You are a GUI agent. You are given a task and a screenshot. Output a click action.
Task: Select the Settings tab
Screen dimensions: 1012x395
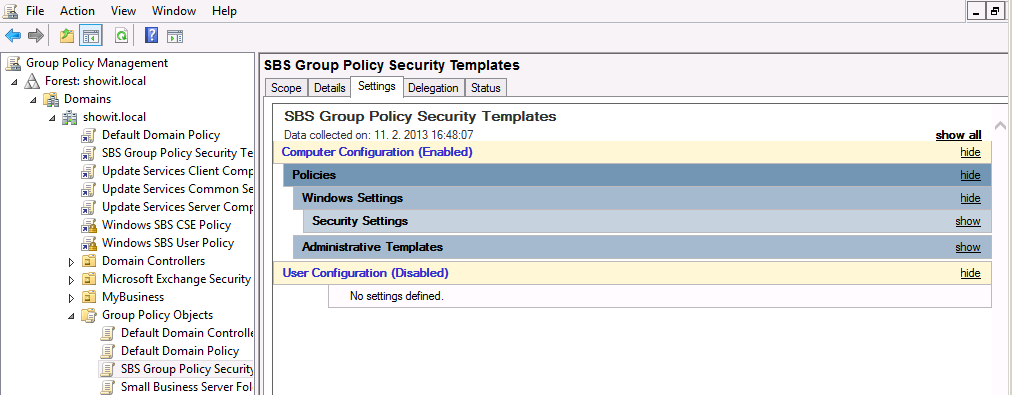[377, 86]
